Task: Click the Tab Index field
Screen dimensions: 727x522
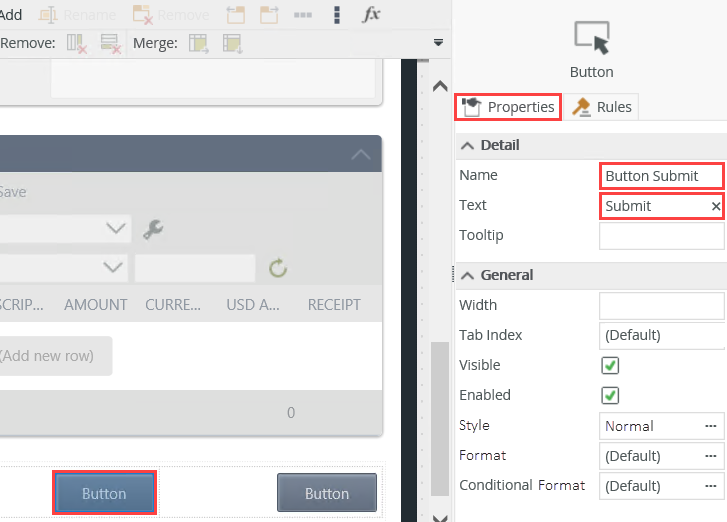Action: click(662, 335)
